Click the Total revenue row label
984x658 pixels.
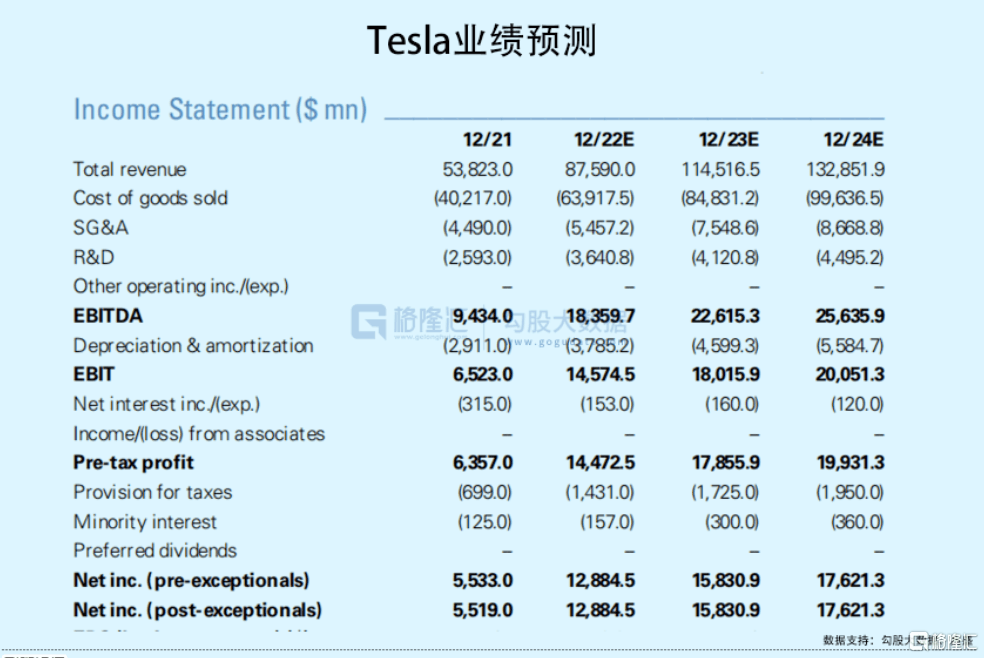point(130,169)
